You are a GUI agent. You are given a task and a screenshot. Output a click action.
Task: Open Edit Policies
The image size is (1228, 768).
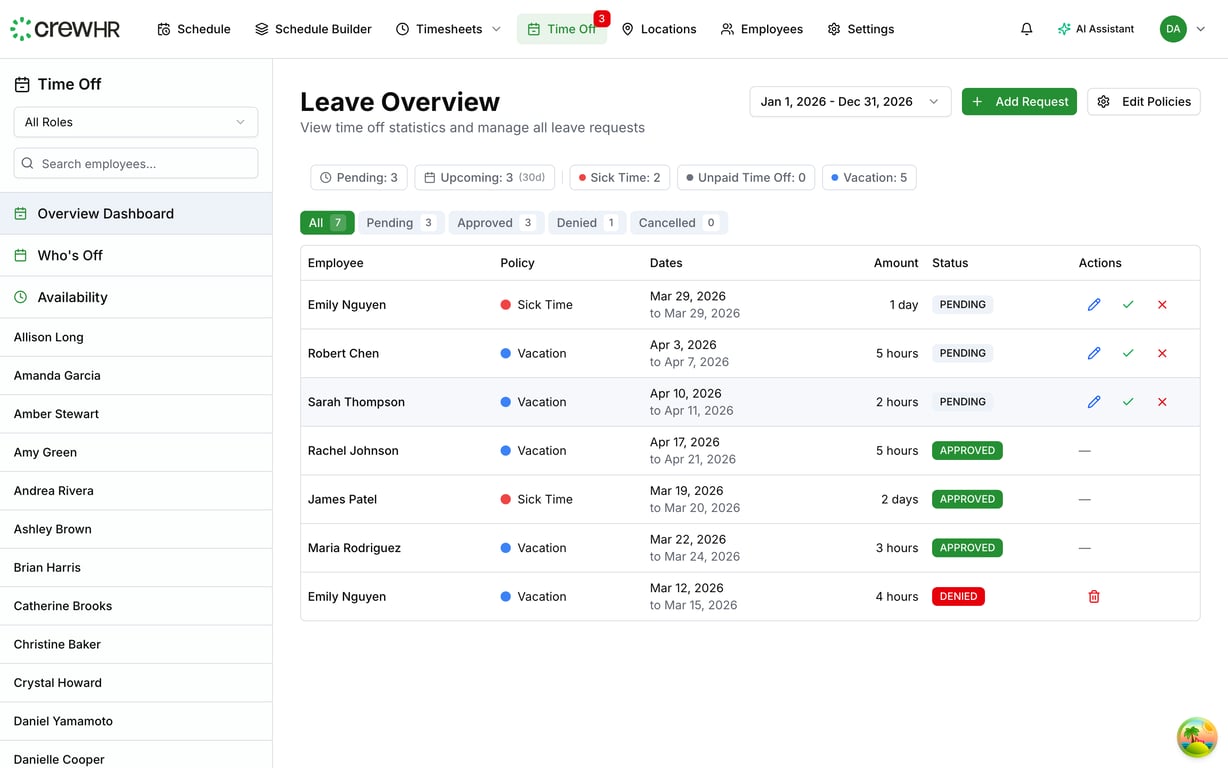(1143, 101)
